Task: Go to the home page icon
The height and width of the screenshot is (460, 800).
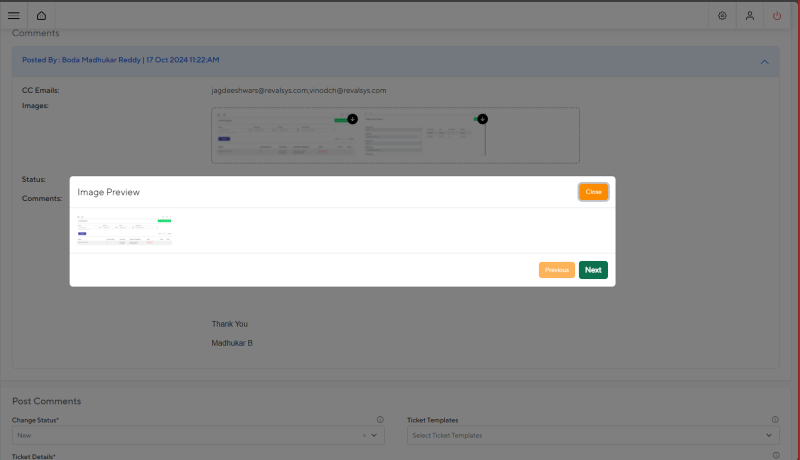Action: 41,16
